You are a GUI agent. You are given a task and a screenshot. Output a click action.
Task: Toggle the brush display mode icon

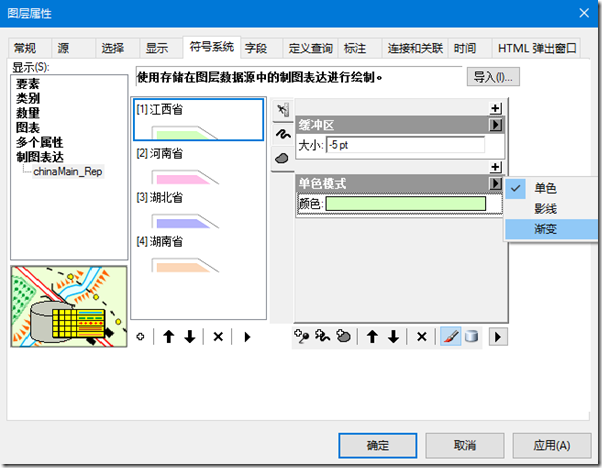(450, 337)
